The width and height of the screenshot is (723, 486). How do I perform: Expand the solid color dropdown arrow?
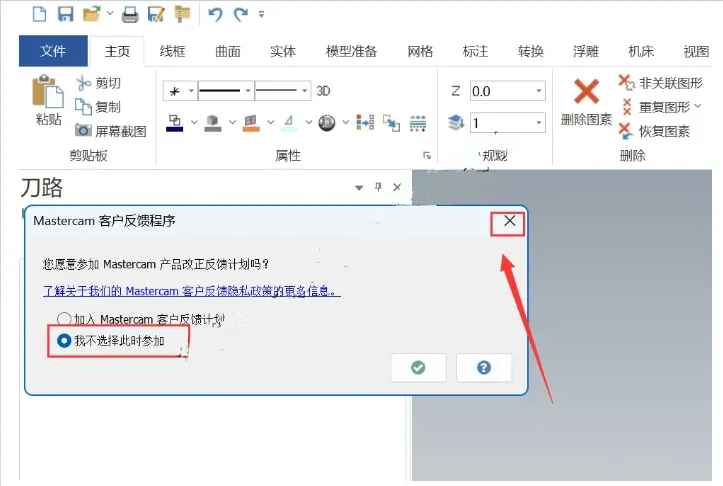pyautogui.click(x=232, y=123)
